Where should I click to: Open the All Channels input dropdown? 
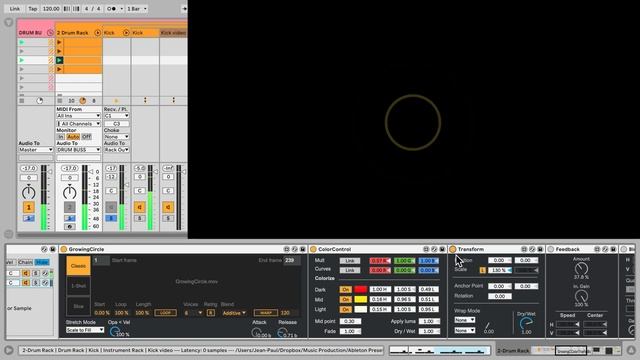(78, 124)
